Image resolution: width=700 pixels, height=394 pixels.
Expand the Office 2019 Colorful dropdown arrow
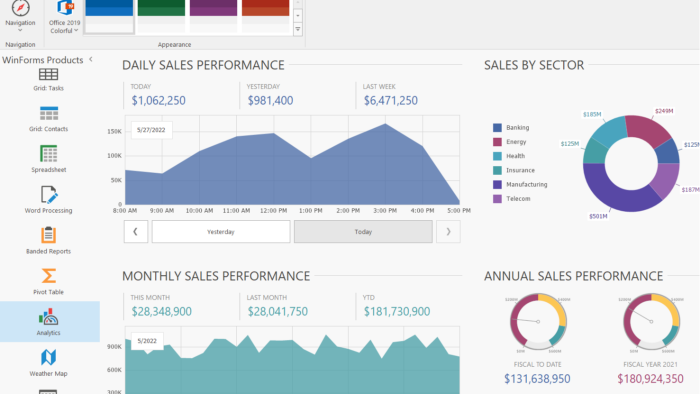coord(76,30)
